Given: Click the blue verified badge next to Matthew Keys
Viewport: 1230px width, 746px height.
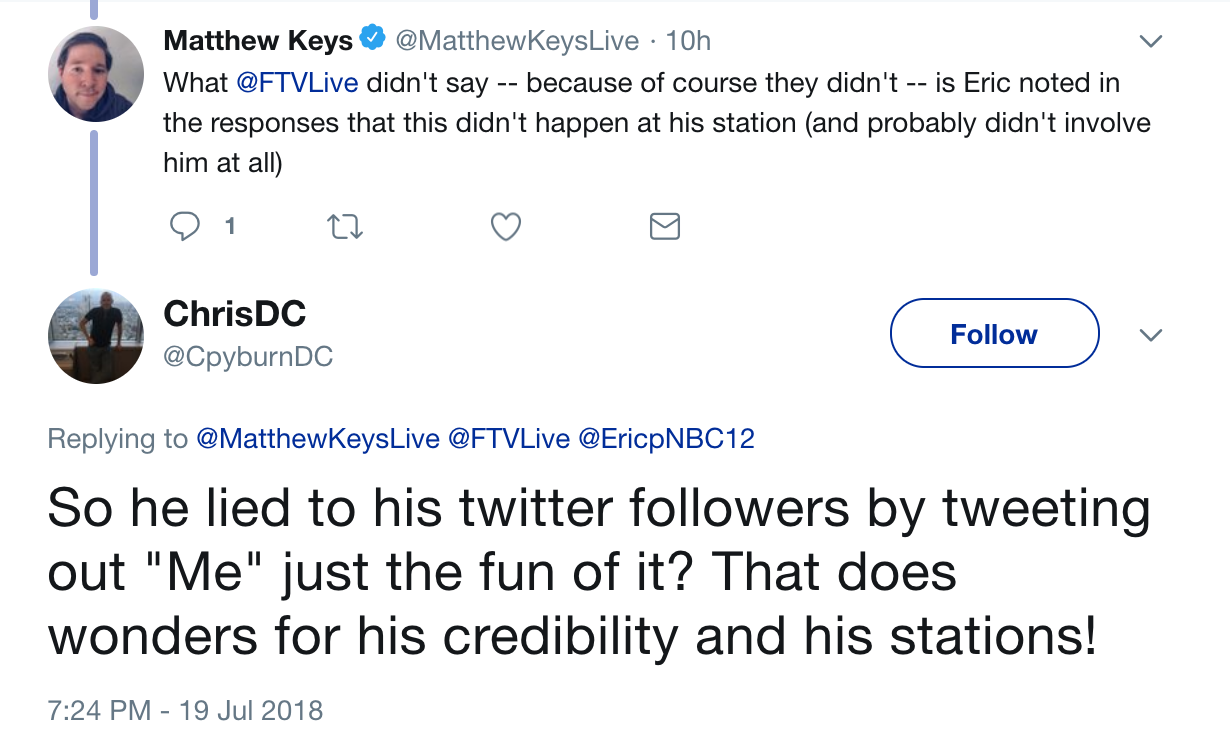Looking at the screenshot, I should (x=374, y=40).
